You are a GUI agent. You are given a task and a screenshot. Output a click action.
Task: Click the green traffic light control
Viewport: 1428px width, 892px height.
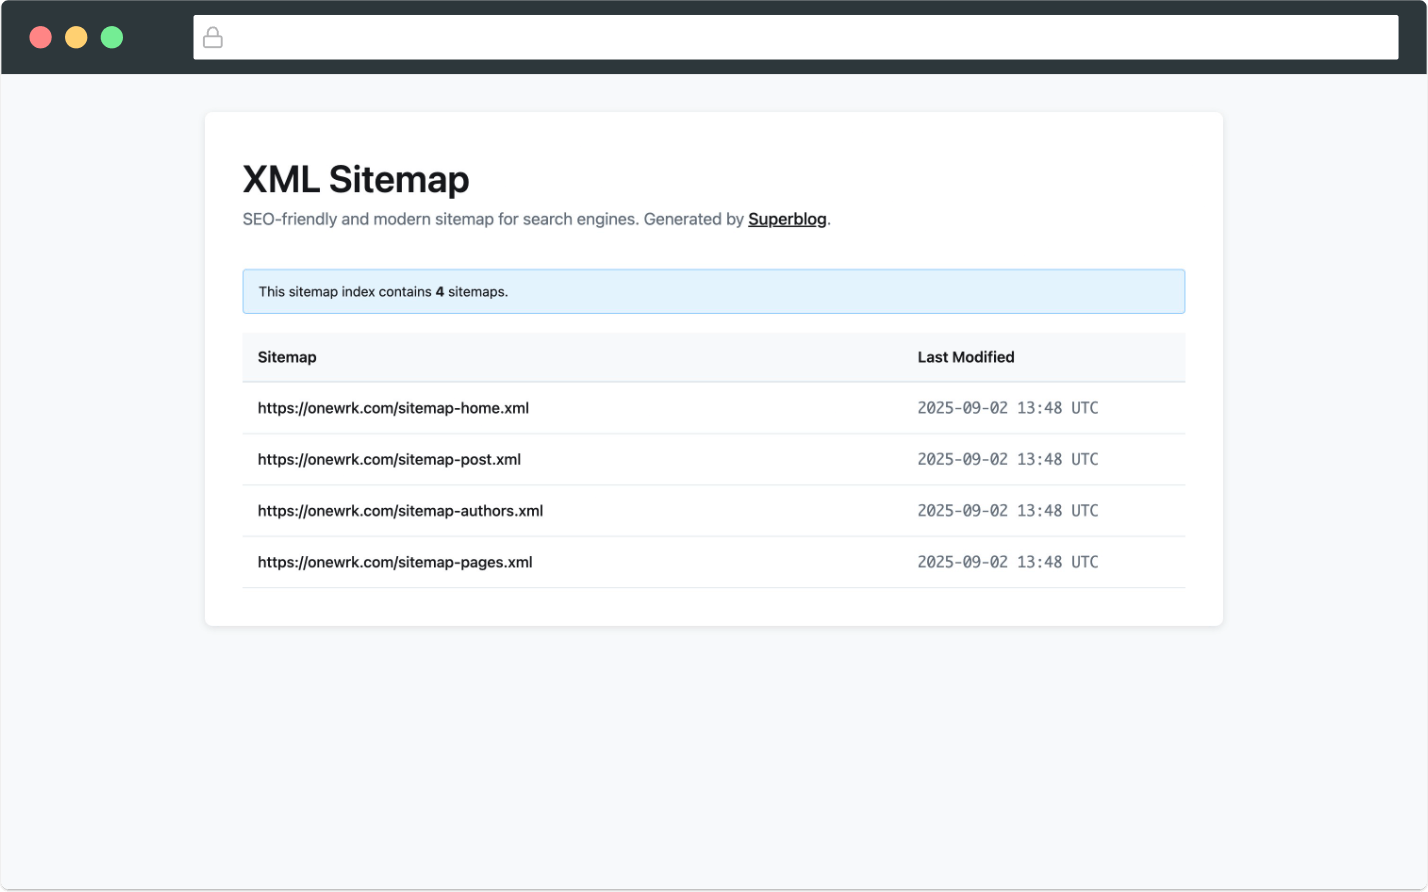pyautogui.click(x=112, y=36)
